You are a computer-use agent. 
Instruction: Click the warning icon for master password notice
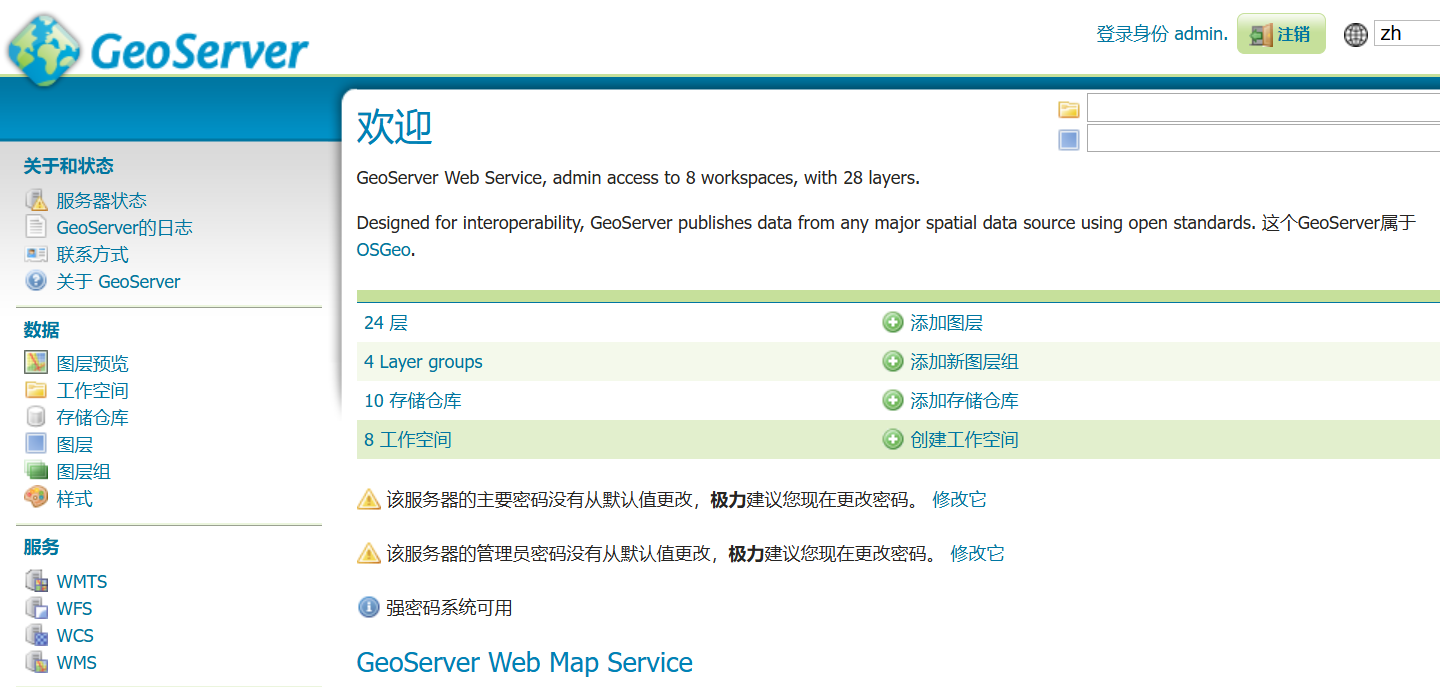pyautogui.click(x=369, y=499)
